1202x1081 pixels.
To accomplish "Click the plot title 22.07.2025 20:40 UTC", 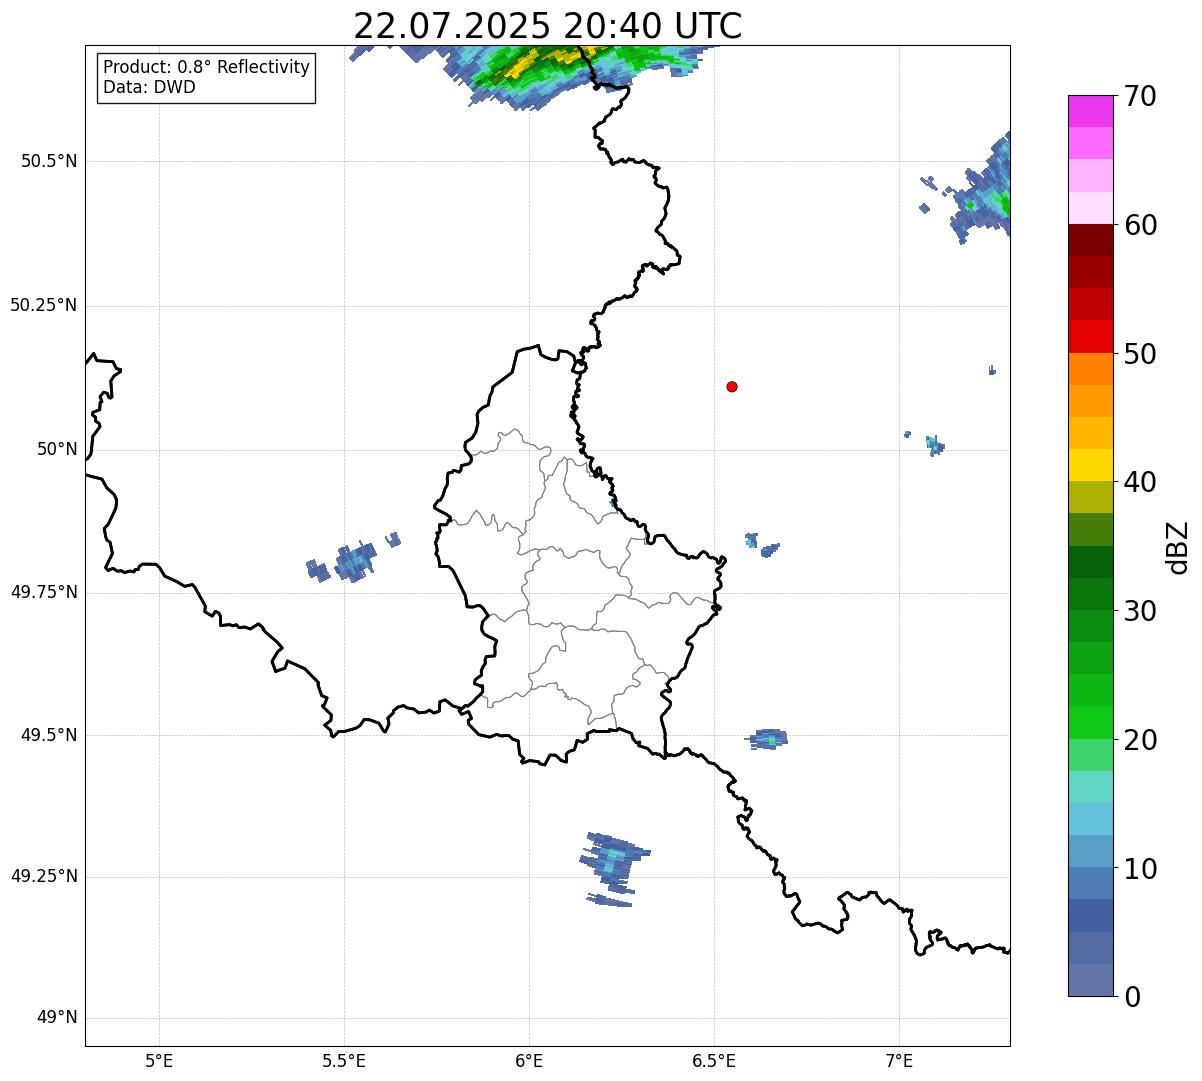I will click(547, 26).
